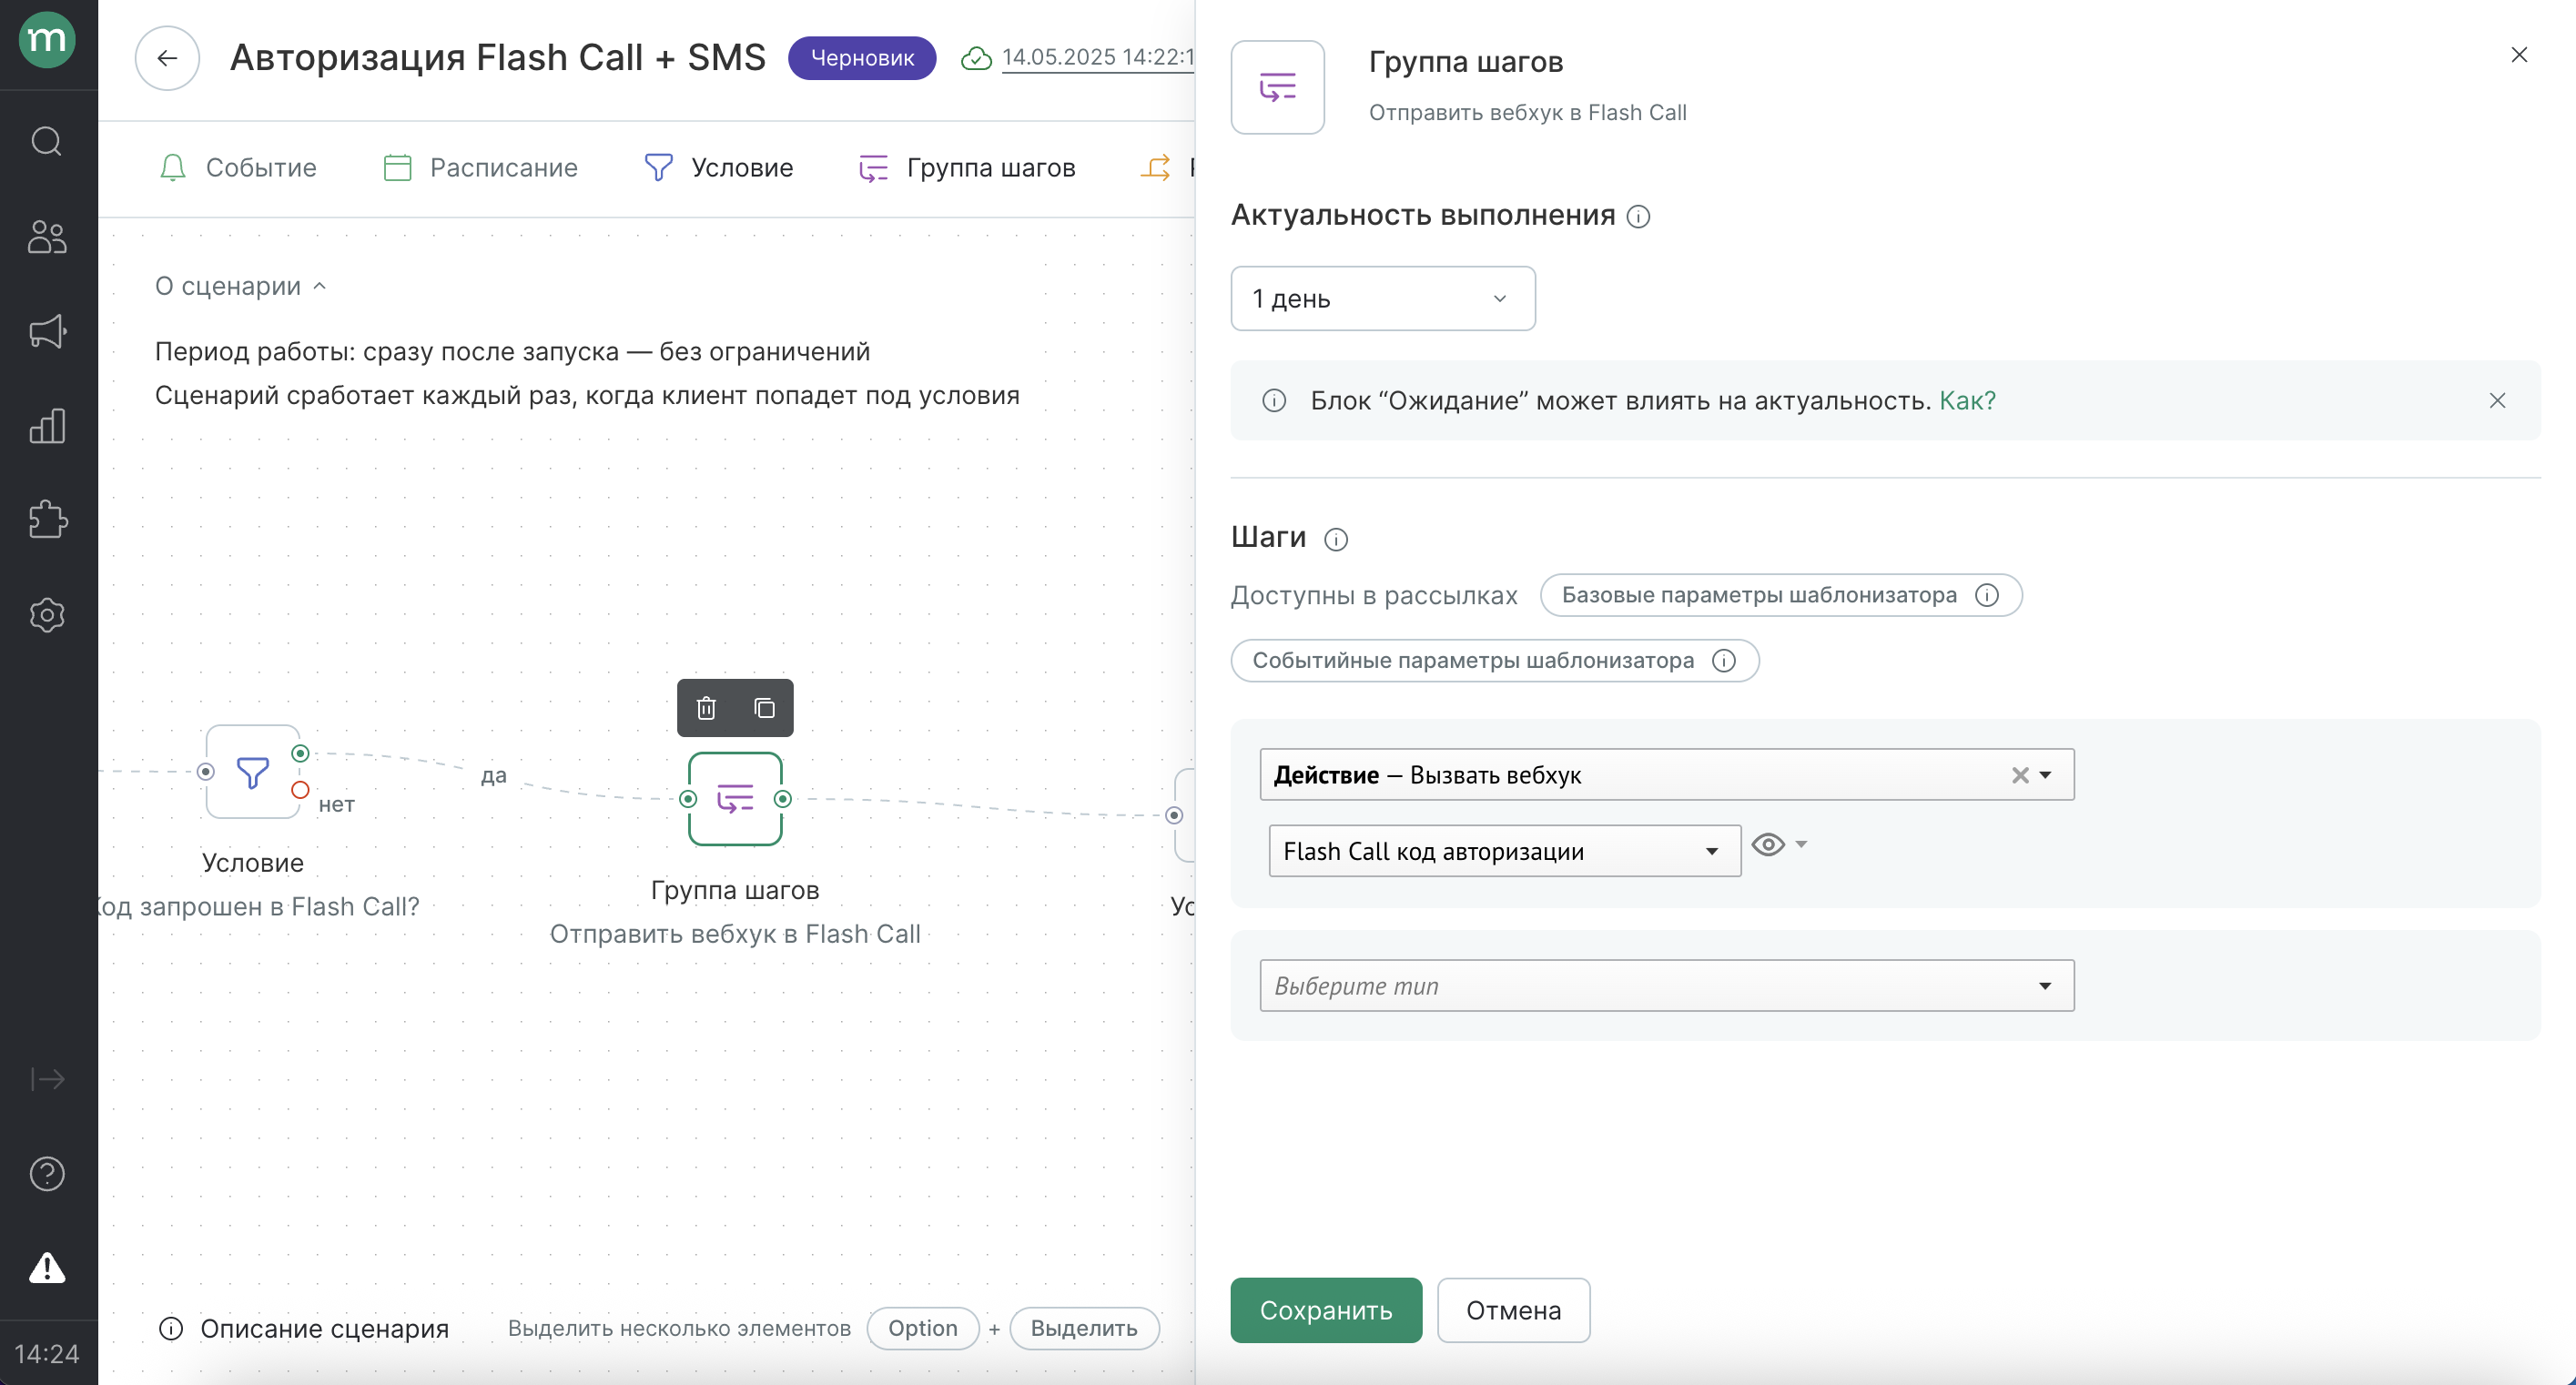Click the Option key chip
2576x1385 pixels.
[x=923, y=1328]
